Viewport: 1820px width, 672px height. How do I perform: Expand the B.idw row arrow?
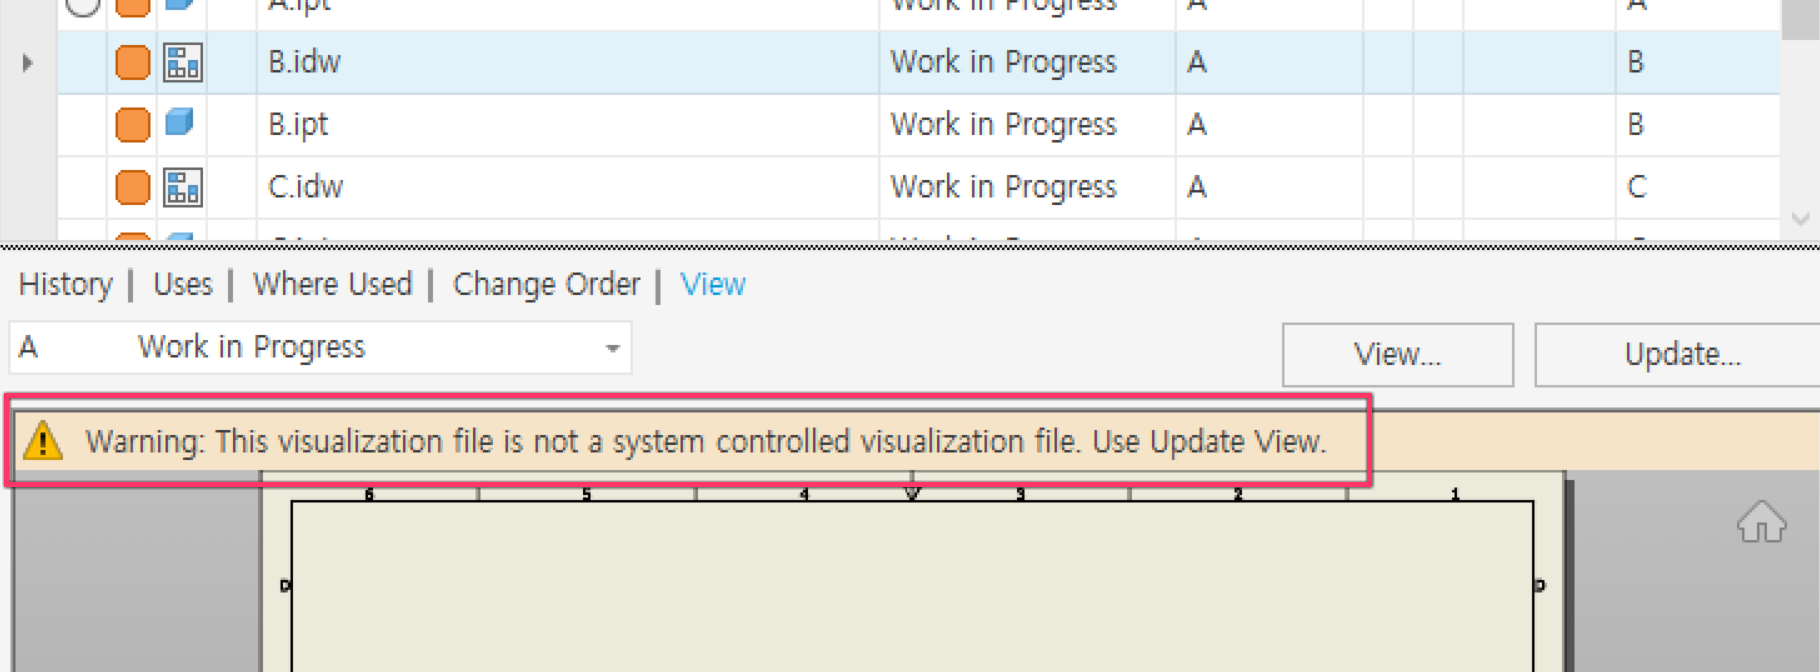27,63
